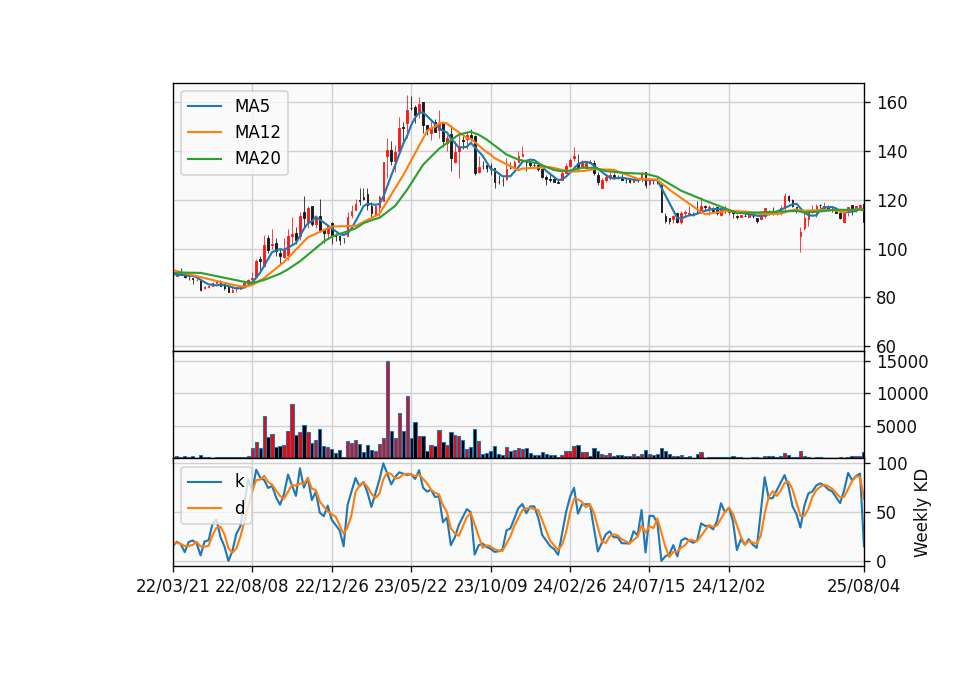
Task: Click the orange MA12 legend line swatch
Action: (204, 132)
